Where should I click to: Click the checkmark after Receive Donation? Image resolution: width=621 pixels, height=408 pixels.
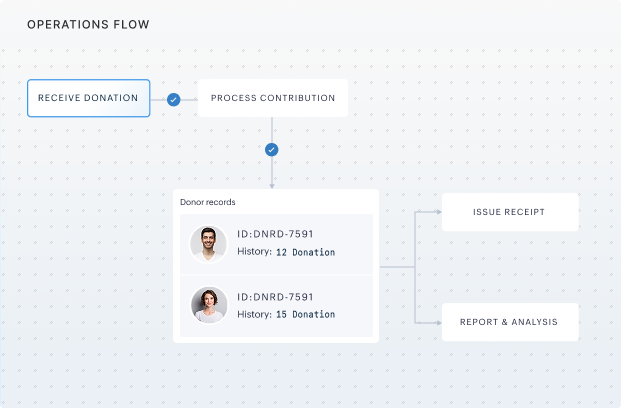pyautogui.click(x=173, y=99)
